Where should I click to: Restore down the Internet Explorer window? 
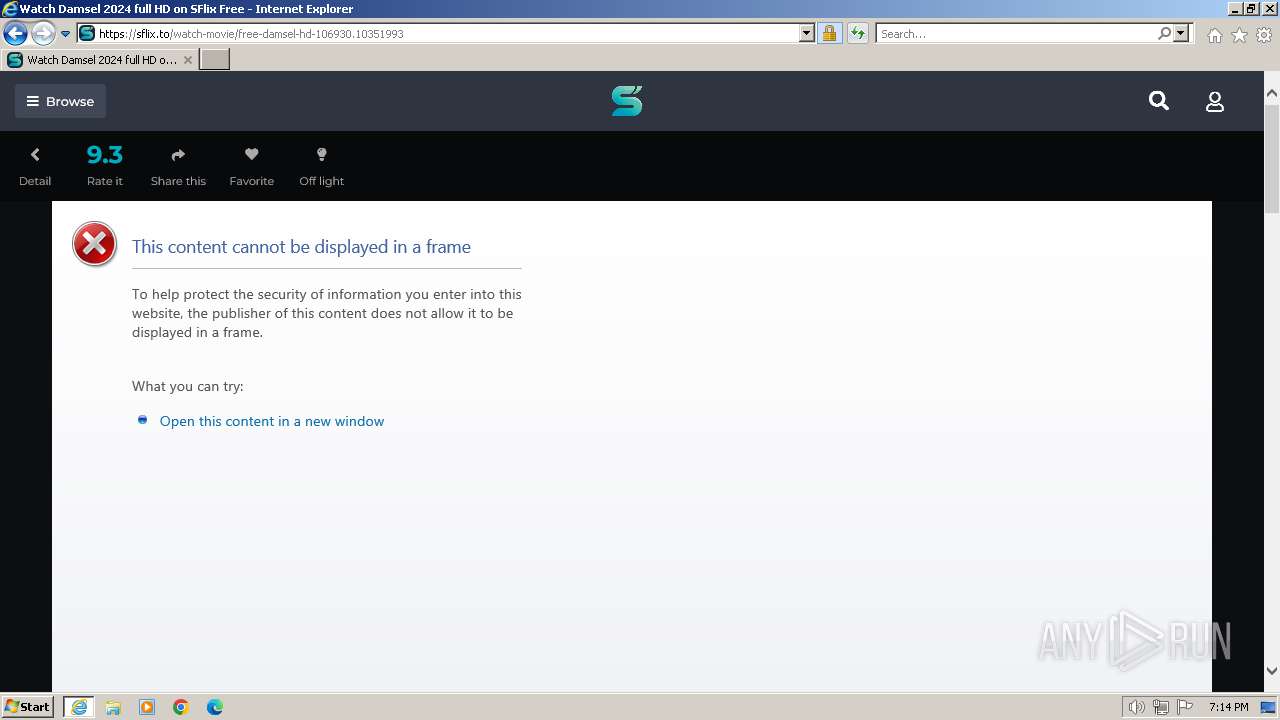coord(1250,9)
